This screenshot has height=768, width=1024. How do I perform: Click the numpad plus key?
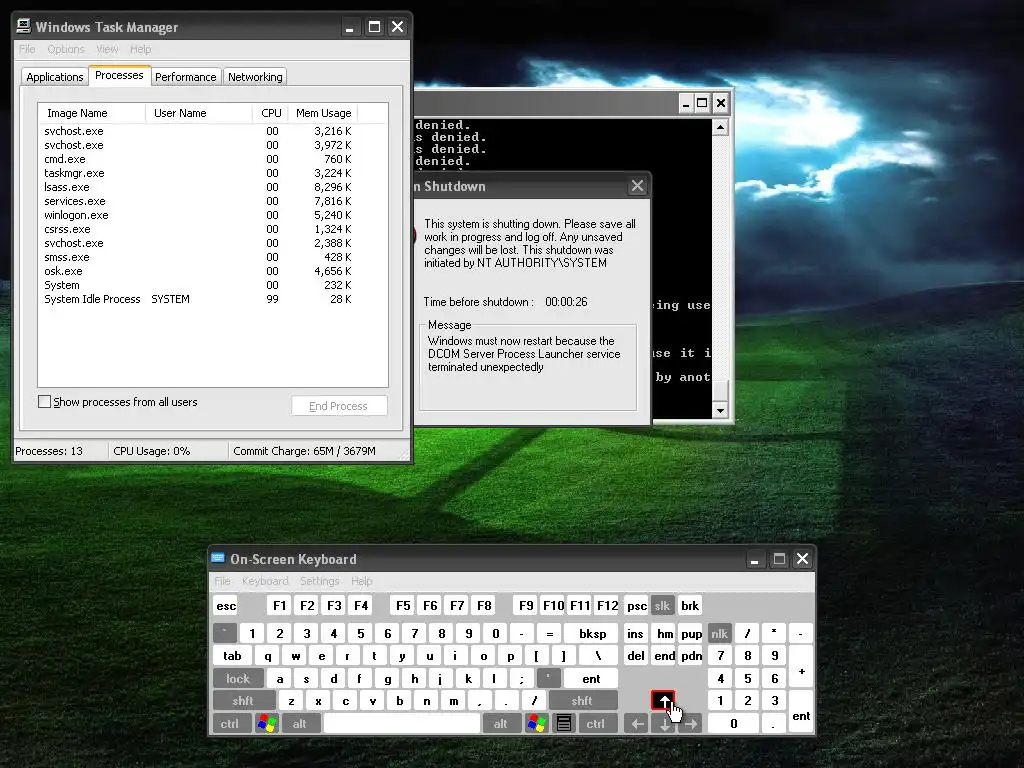coord(801,667)
